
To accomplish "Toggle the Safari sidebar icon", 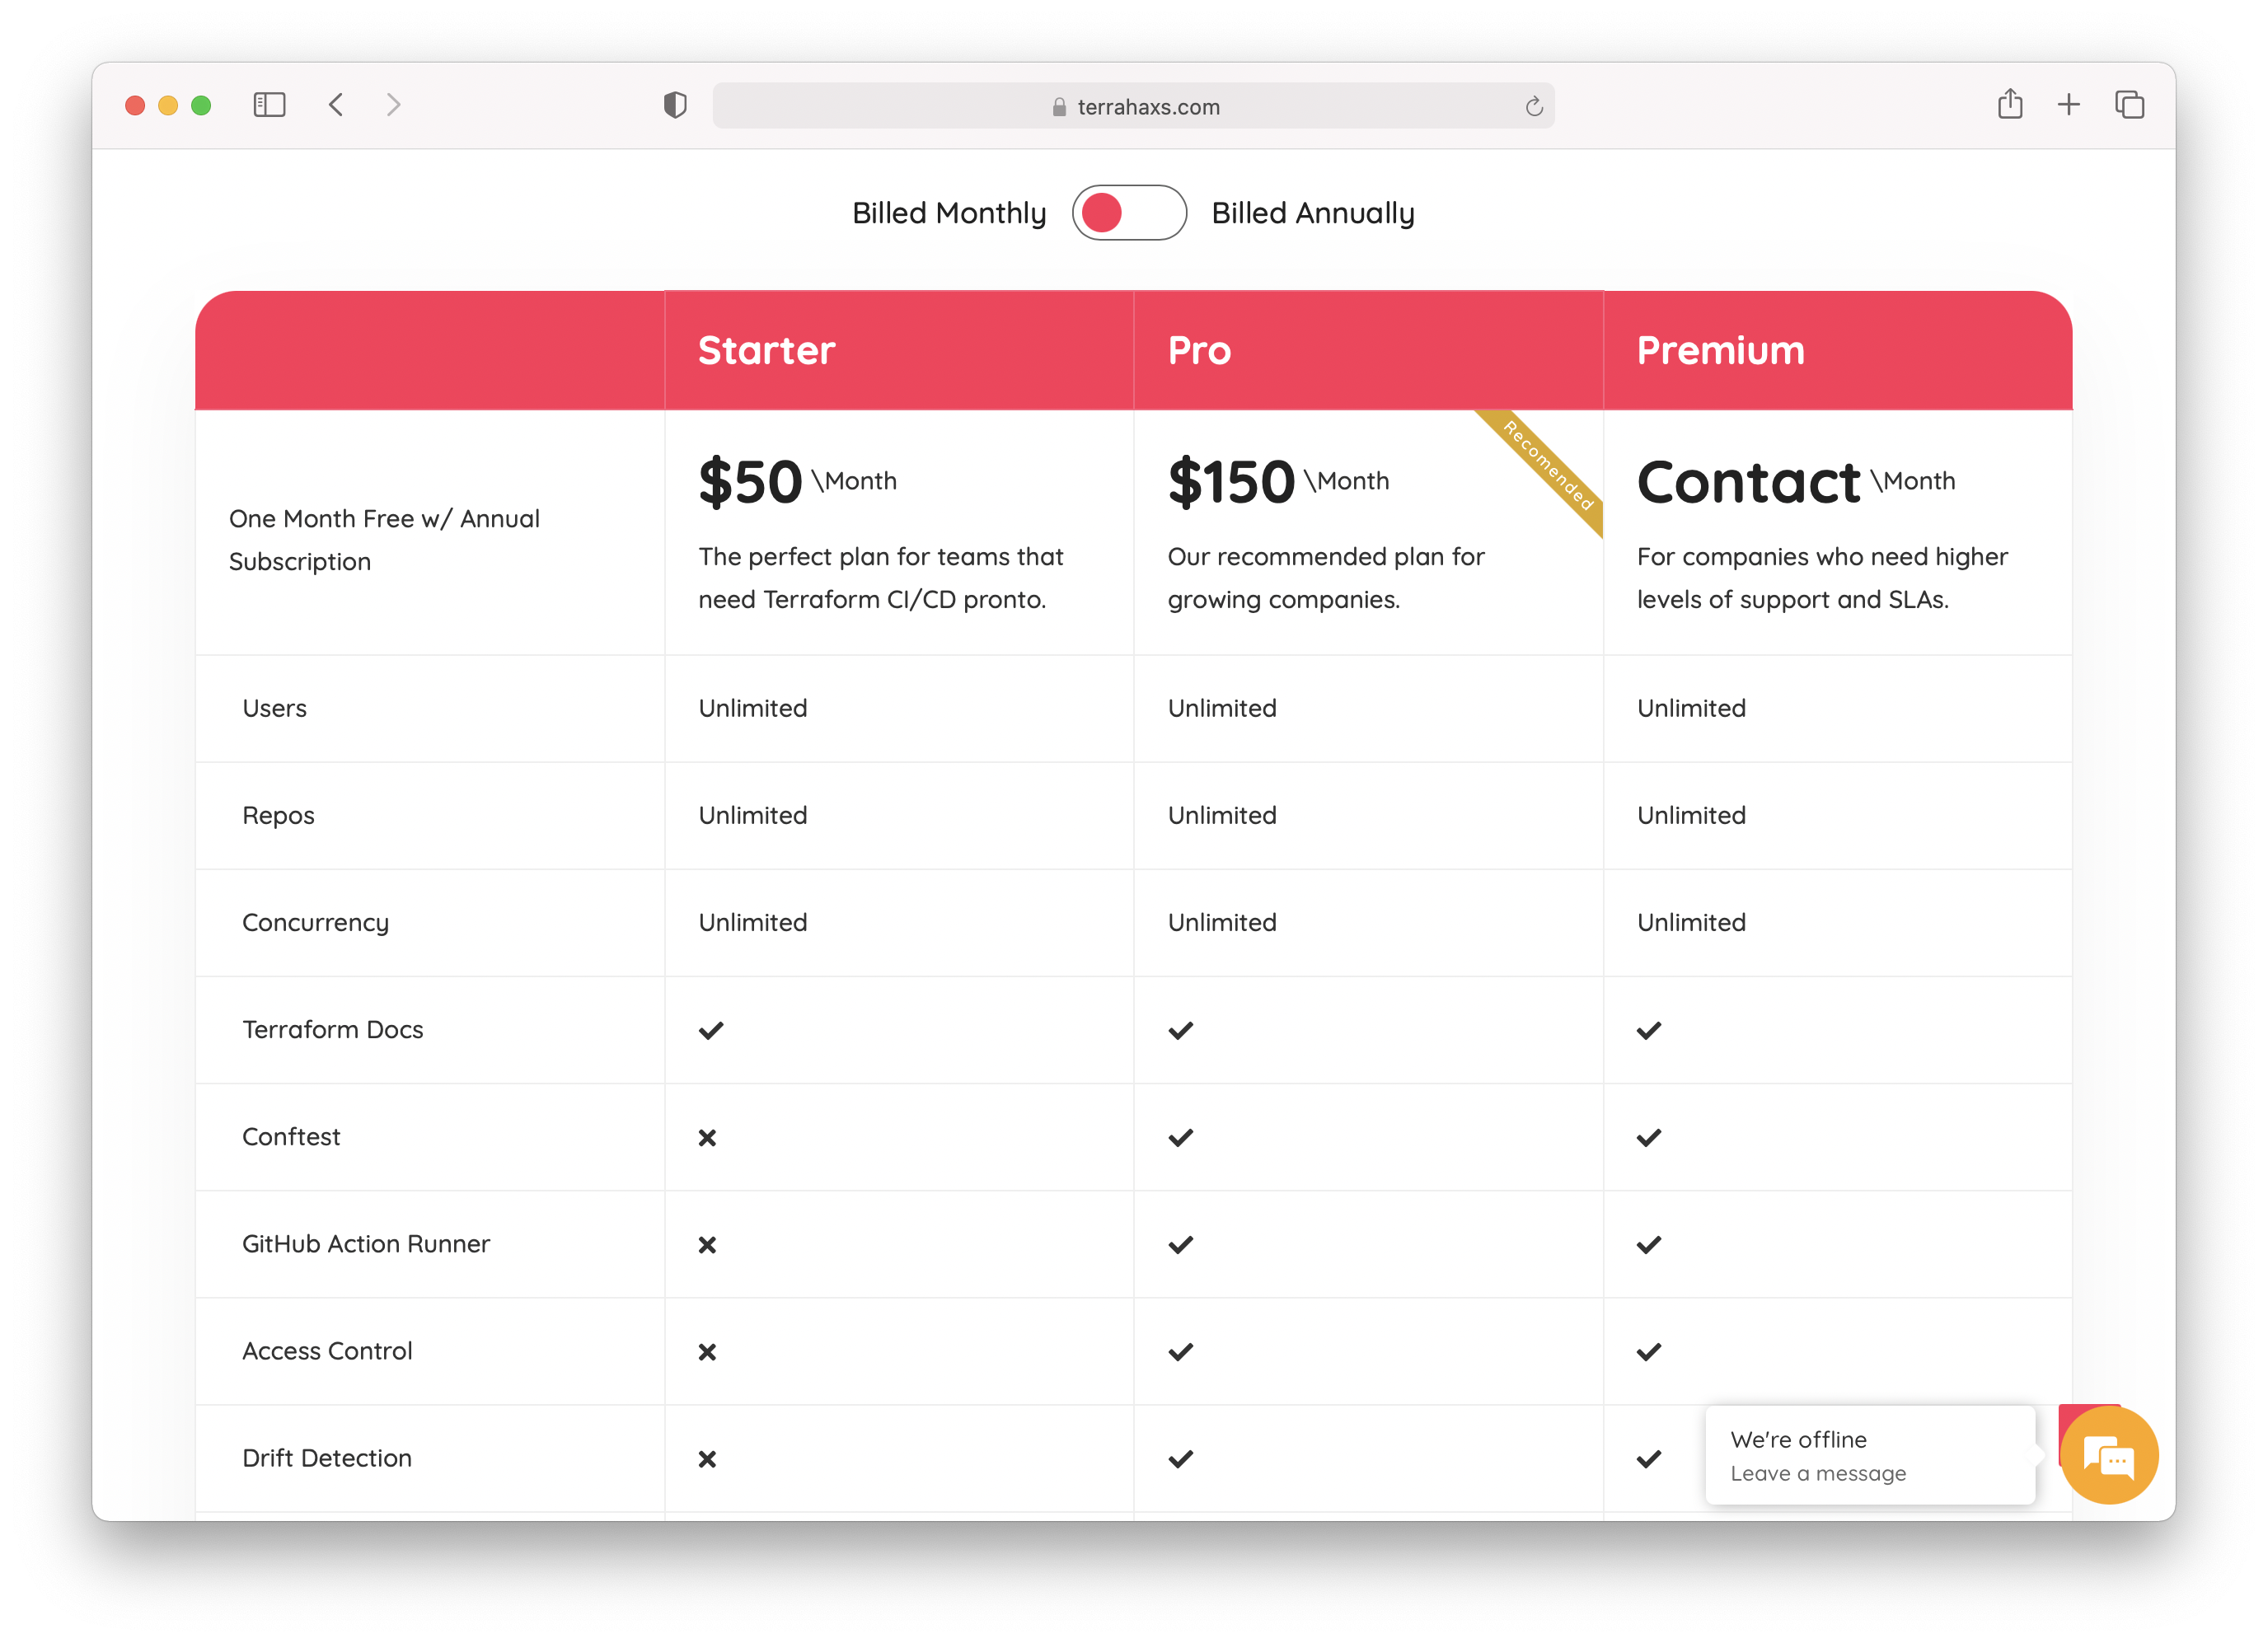I will tap(269, 105).
